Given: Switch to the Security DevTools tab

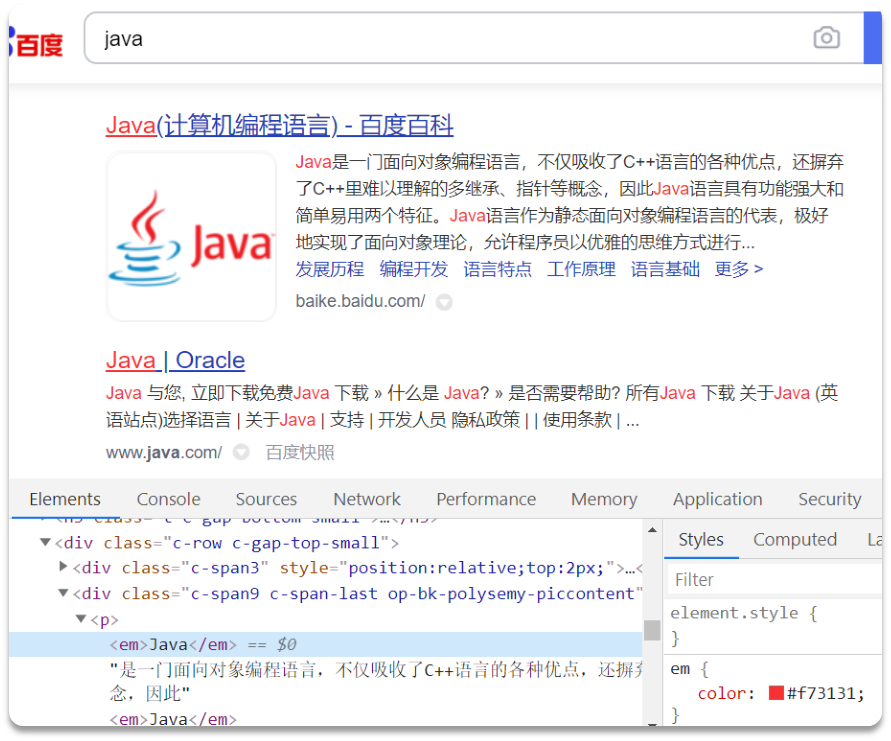Looking at the screenshot, I should [x=830, y=499].
